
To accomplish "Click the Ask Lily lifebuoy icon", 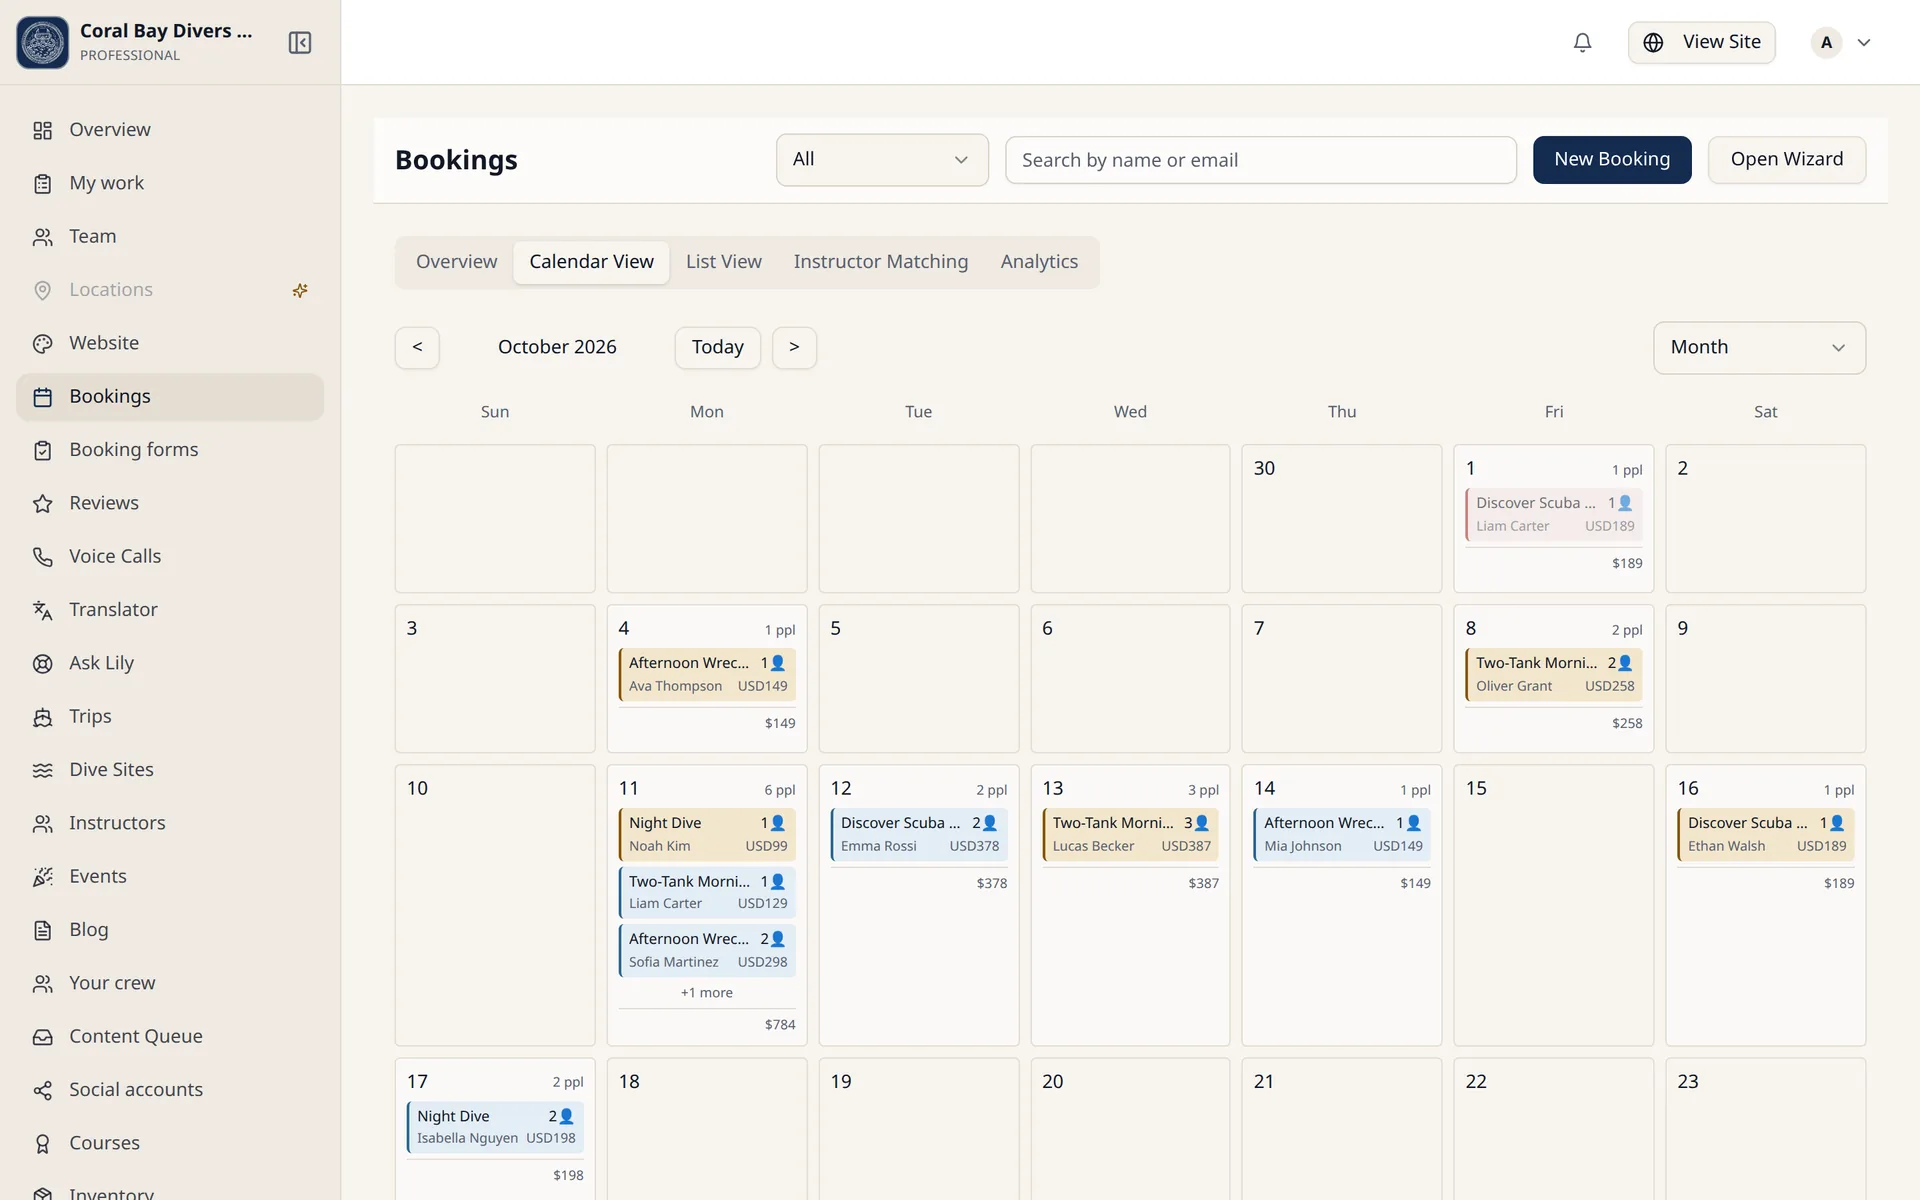I will pyautogui.click(x=42, y=663).
